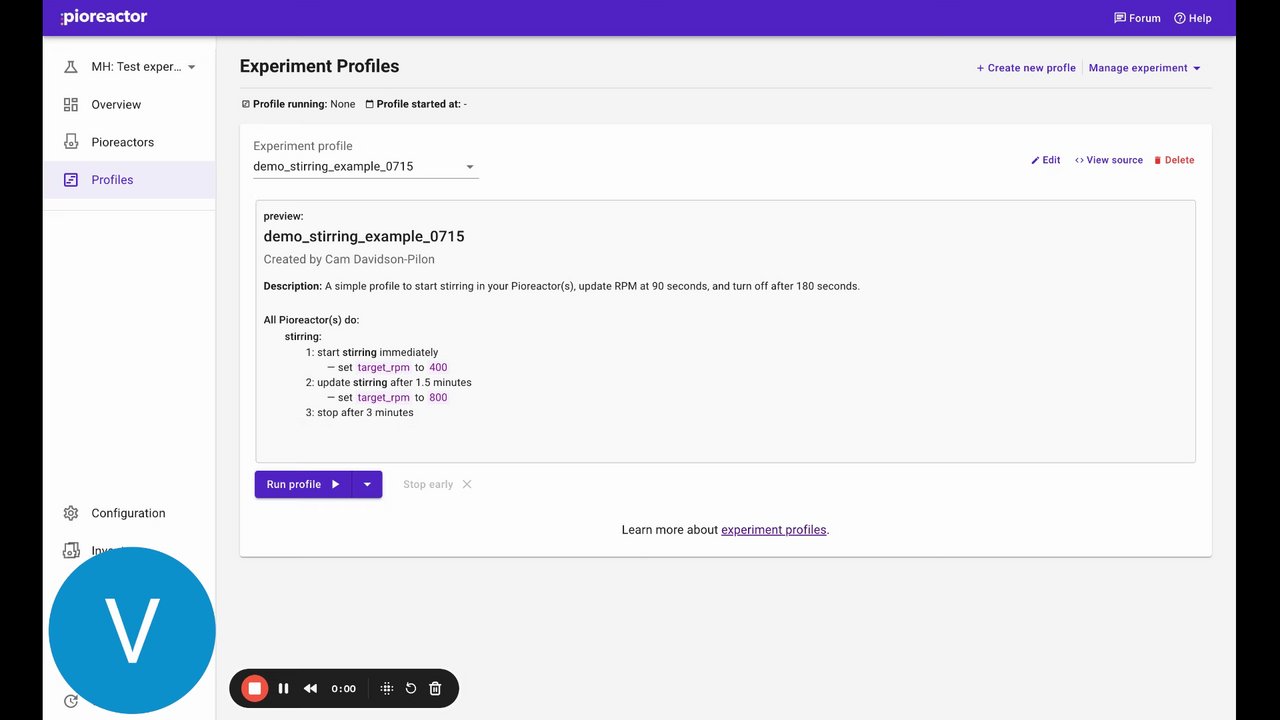Open the Experiment profile select box
This screenshot has height=720, width=1280.
pyautogui.click(x=365, y=167)
